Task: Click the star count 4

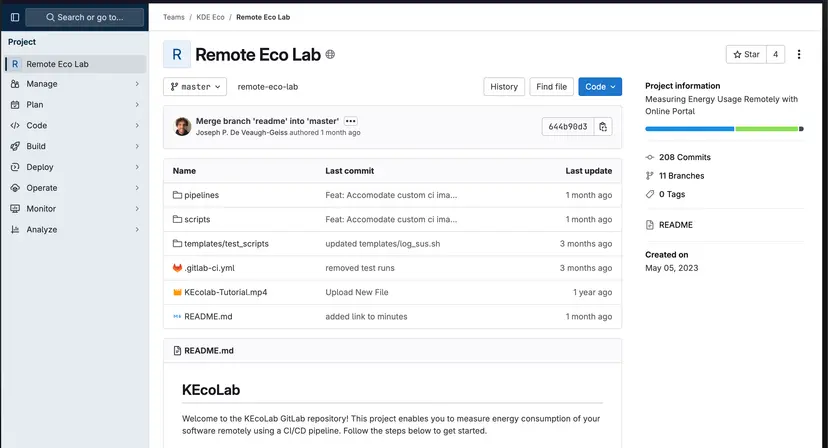Action: pos(775,54)
